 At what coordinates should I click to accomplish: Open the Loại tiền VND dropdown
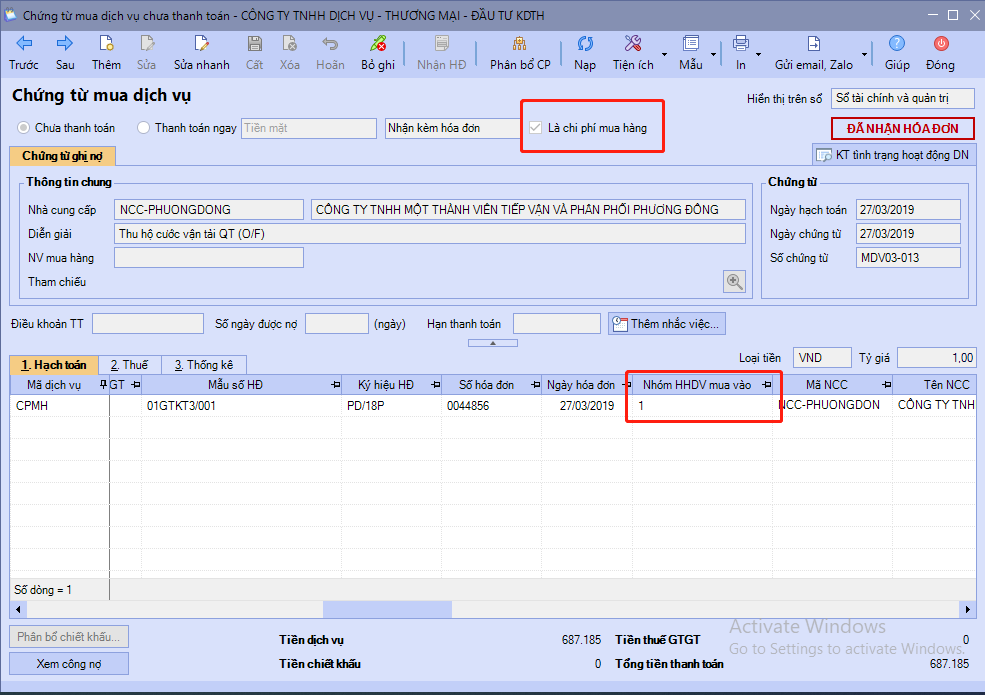tap(822, 358)
